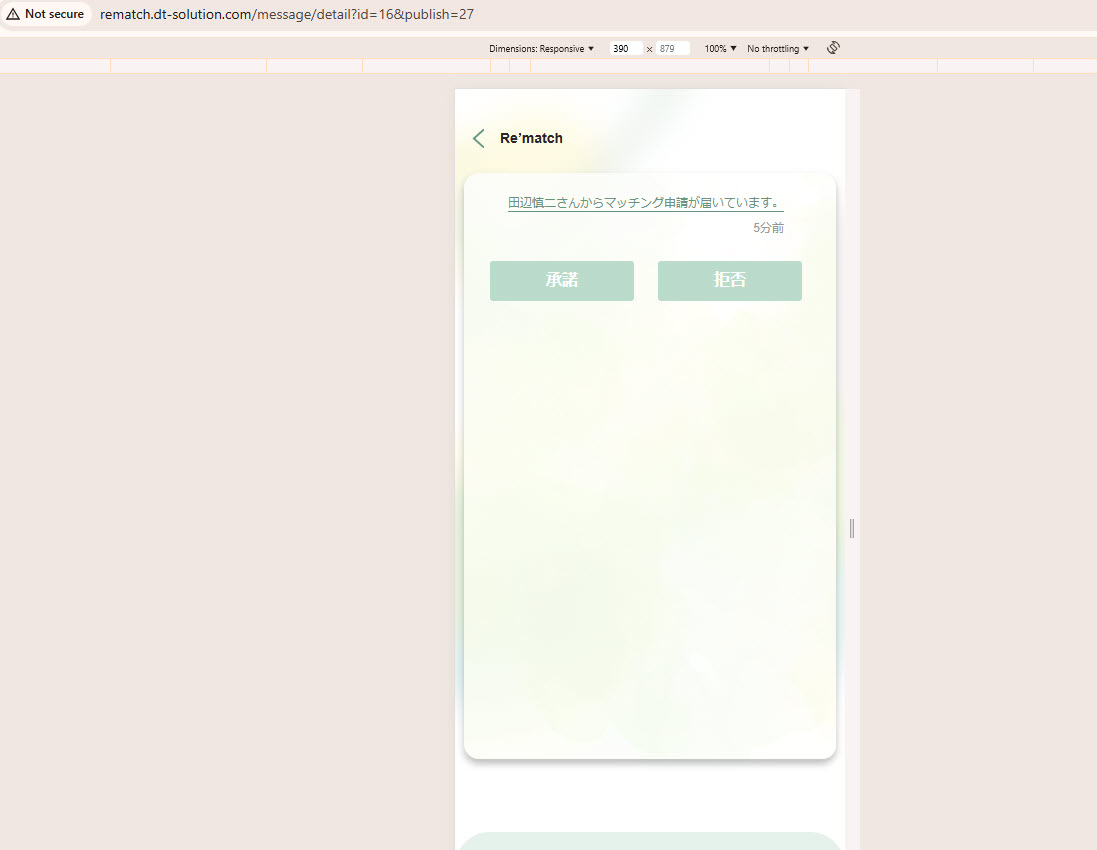Viewport: 1097px width, 850px height.
Task: Go back using the left chevron arrow
Action: tap(479, 138)
